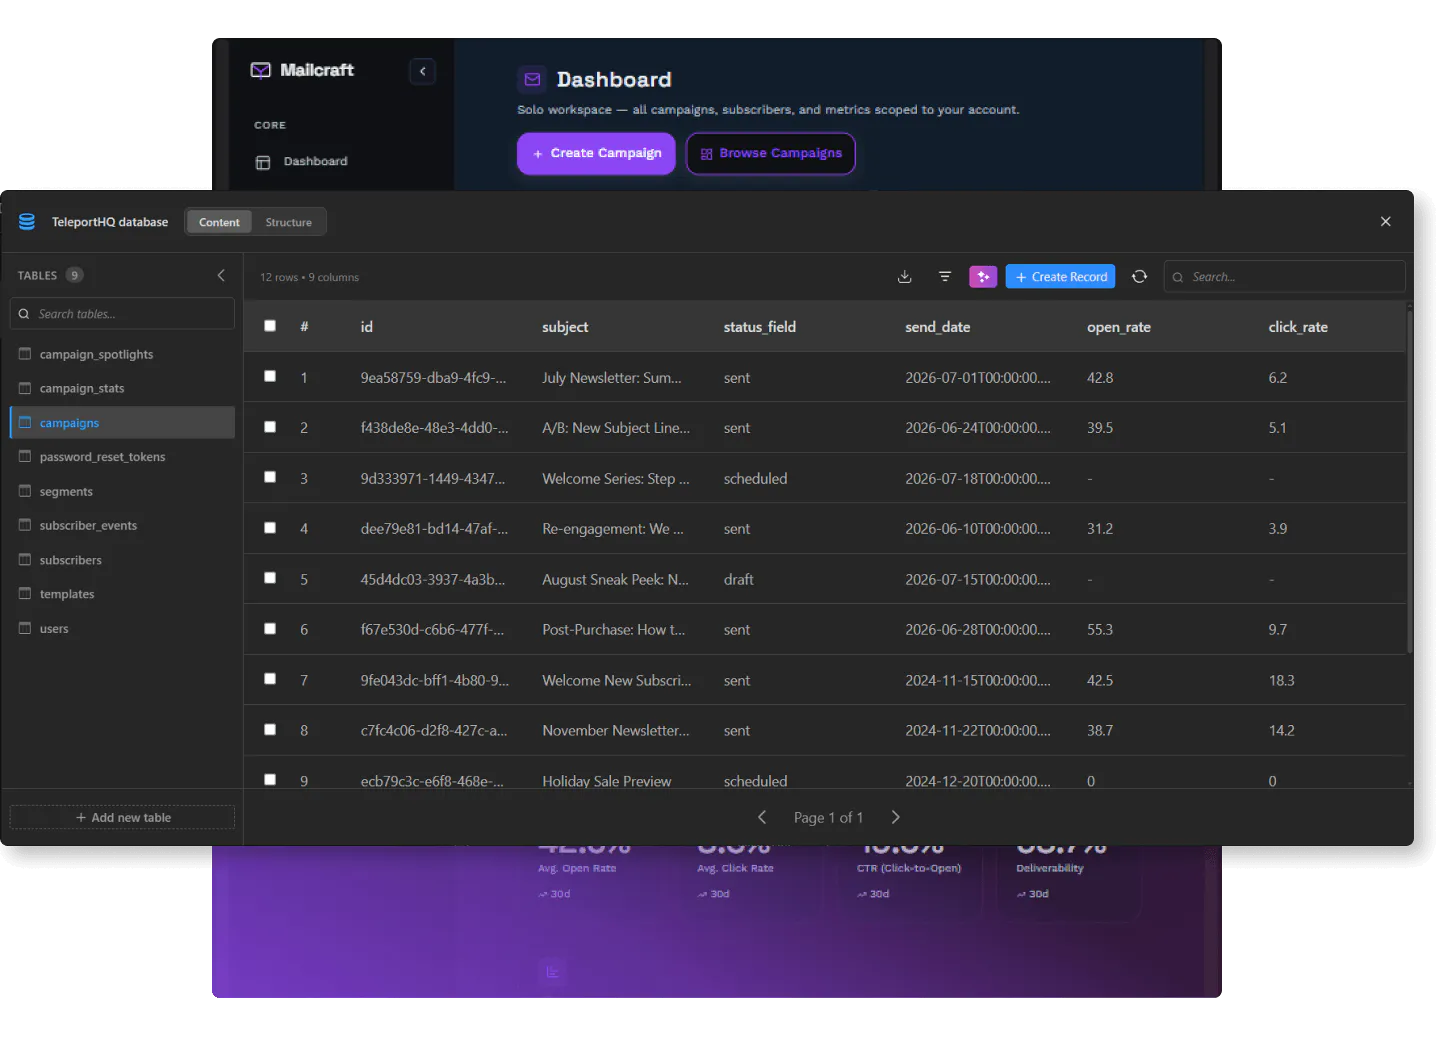Switch to the Structure tab
This screenshot has height=1038, width=1436.
[289, 222]
